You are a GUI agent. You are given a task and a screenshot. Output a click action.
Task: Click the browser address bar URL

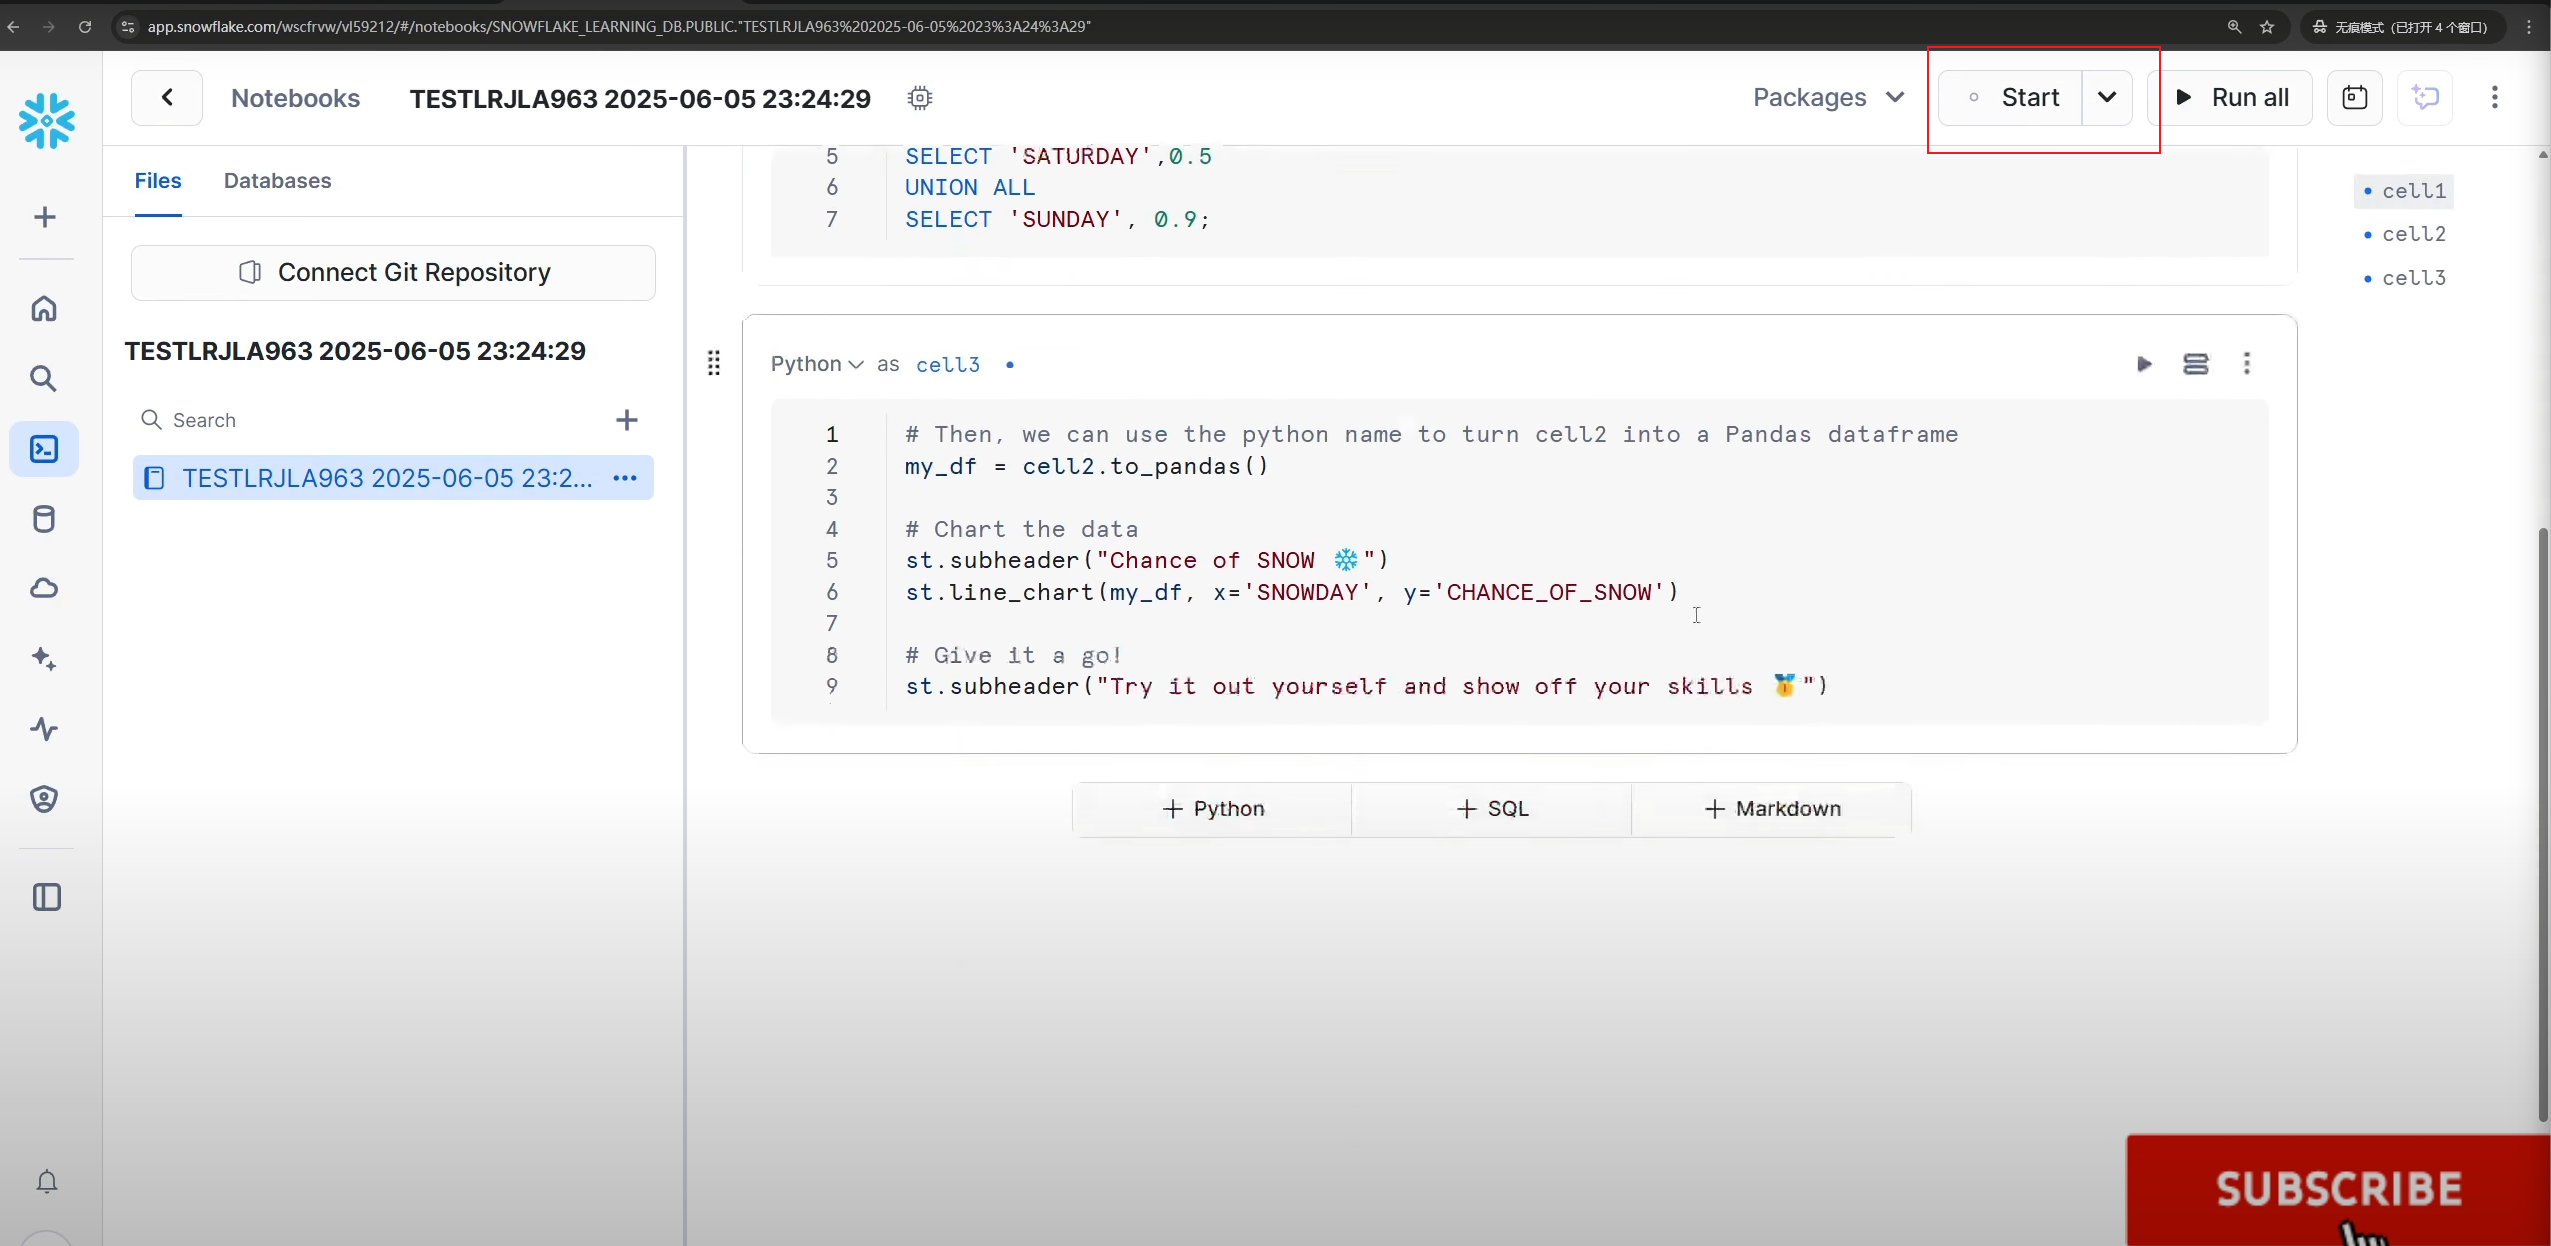[619, 27]
